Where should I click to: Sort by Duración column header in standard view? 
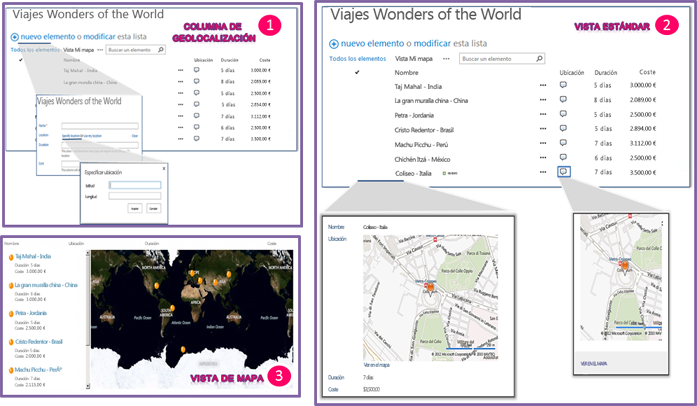click(605, 72)
